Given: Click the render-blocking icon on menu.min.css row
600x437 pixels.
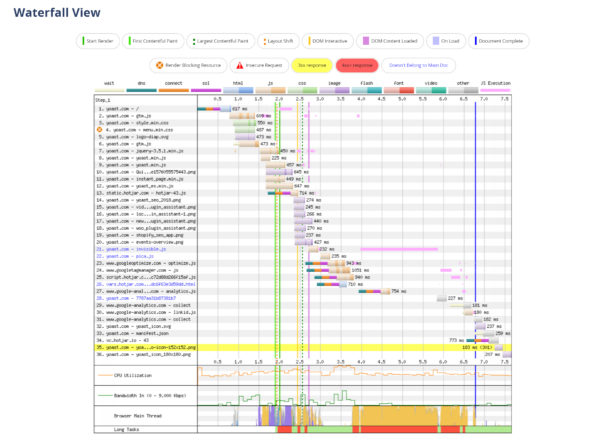Looking at the screenshot, I should coord(99,130).
